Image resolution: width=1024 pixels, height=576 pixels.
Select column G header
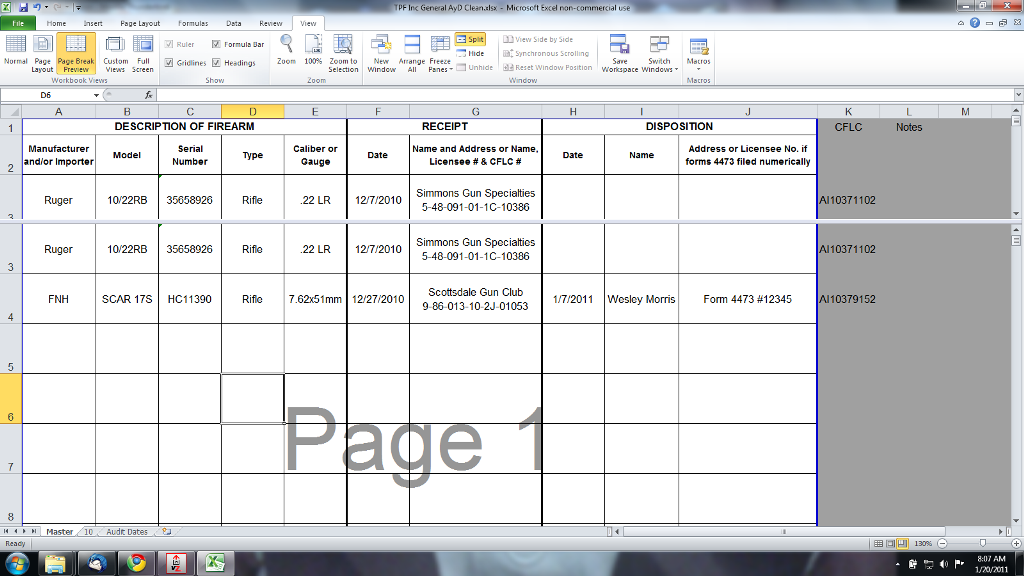coord(475,112)
